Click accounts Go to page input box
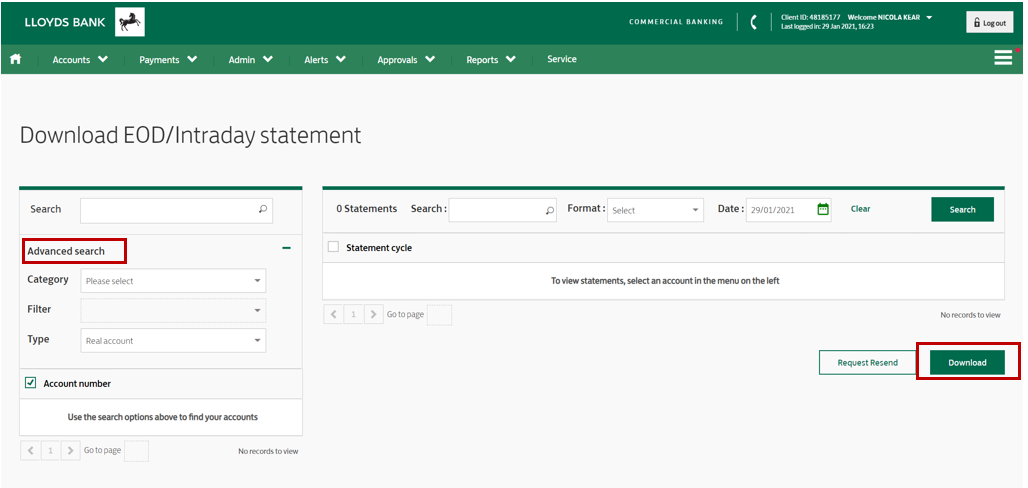 [x=136, y=451]
